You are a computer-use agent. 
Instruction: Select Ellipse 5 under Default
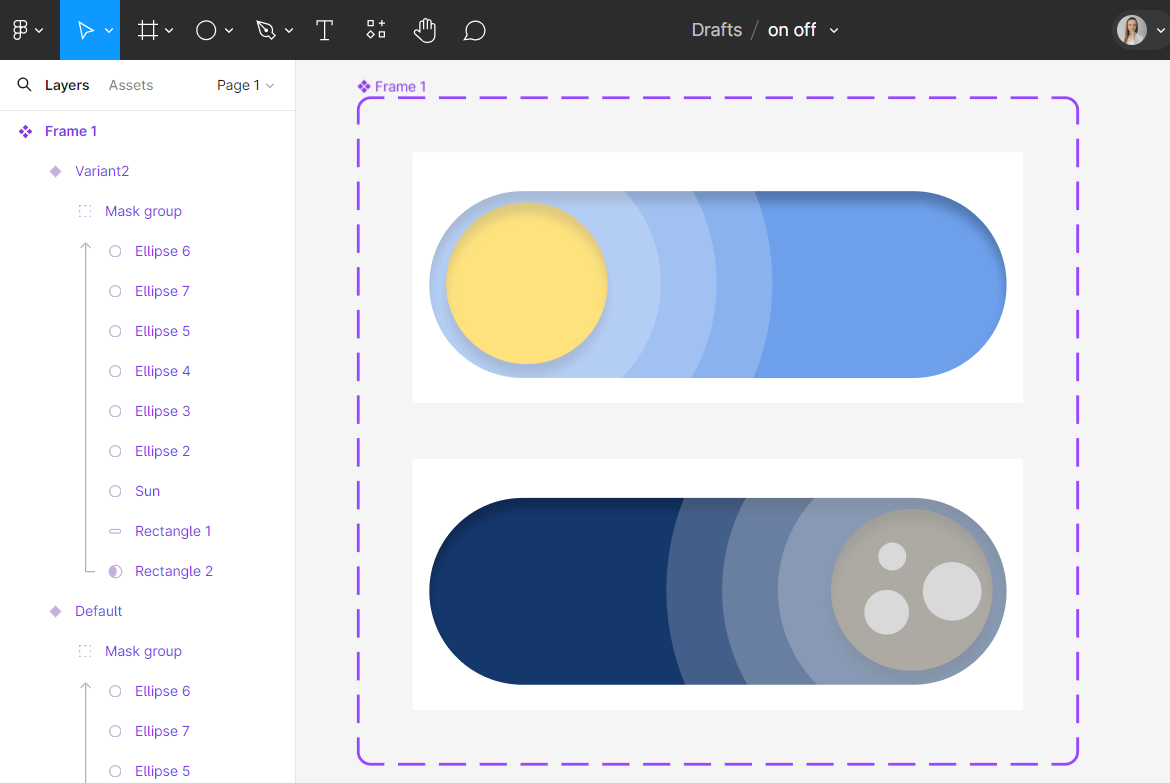163,771
